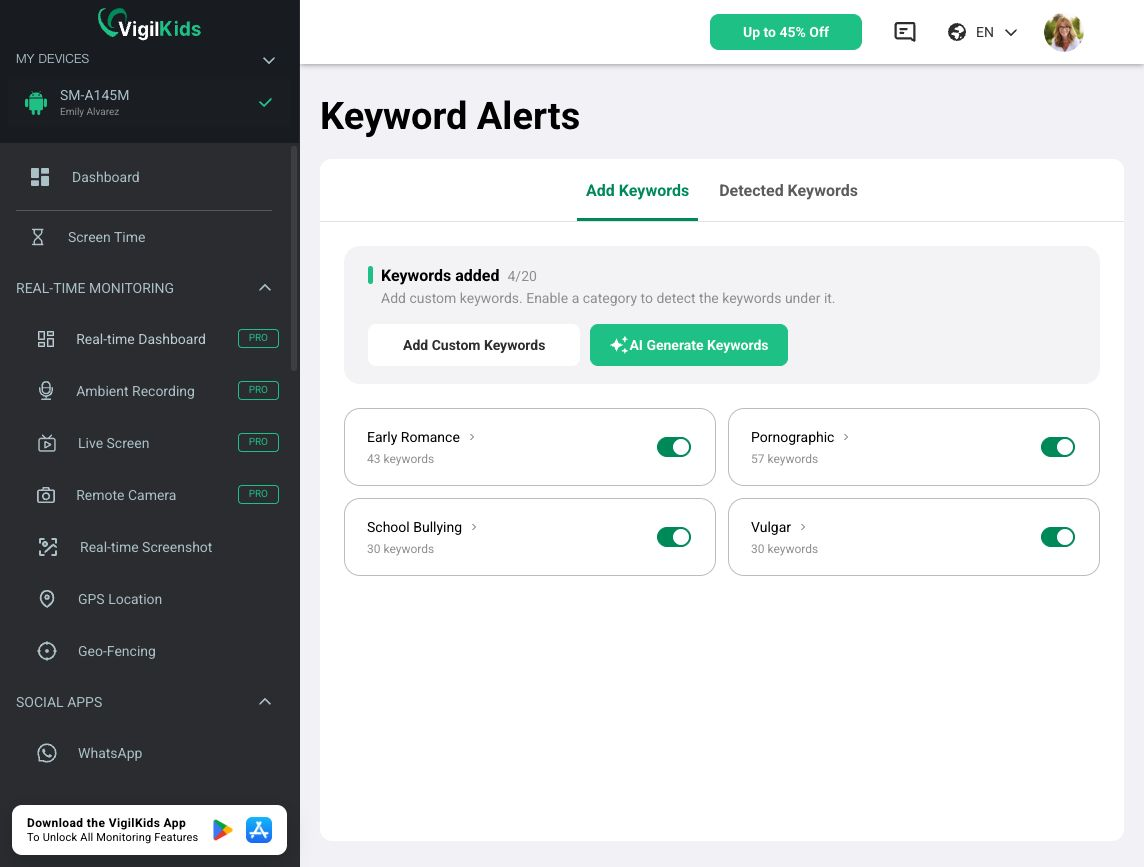Click the PRO badge beside Real-time Dashboard
The width and height of the screenshot is (1144, 867).
258,338
